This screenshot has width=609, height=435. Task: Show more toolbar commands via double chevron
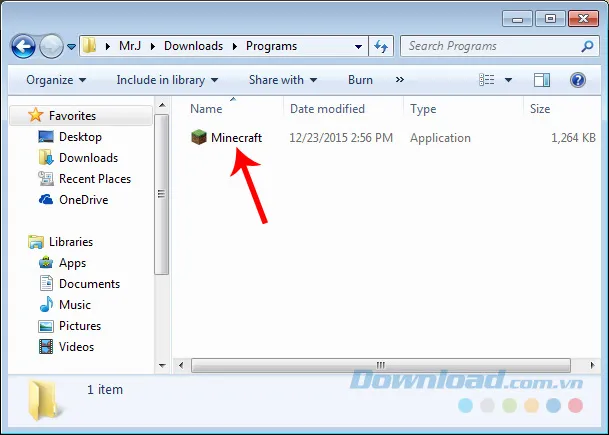400,80
